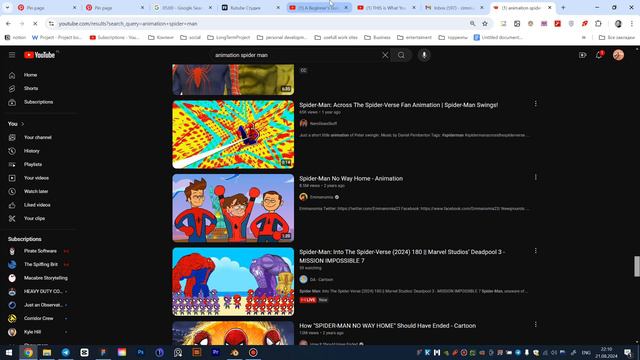Start voice search with the microphone
Image resolution: width=640 pixels, height=360 pixels.
point(424,55)
